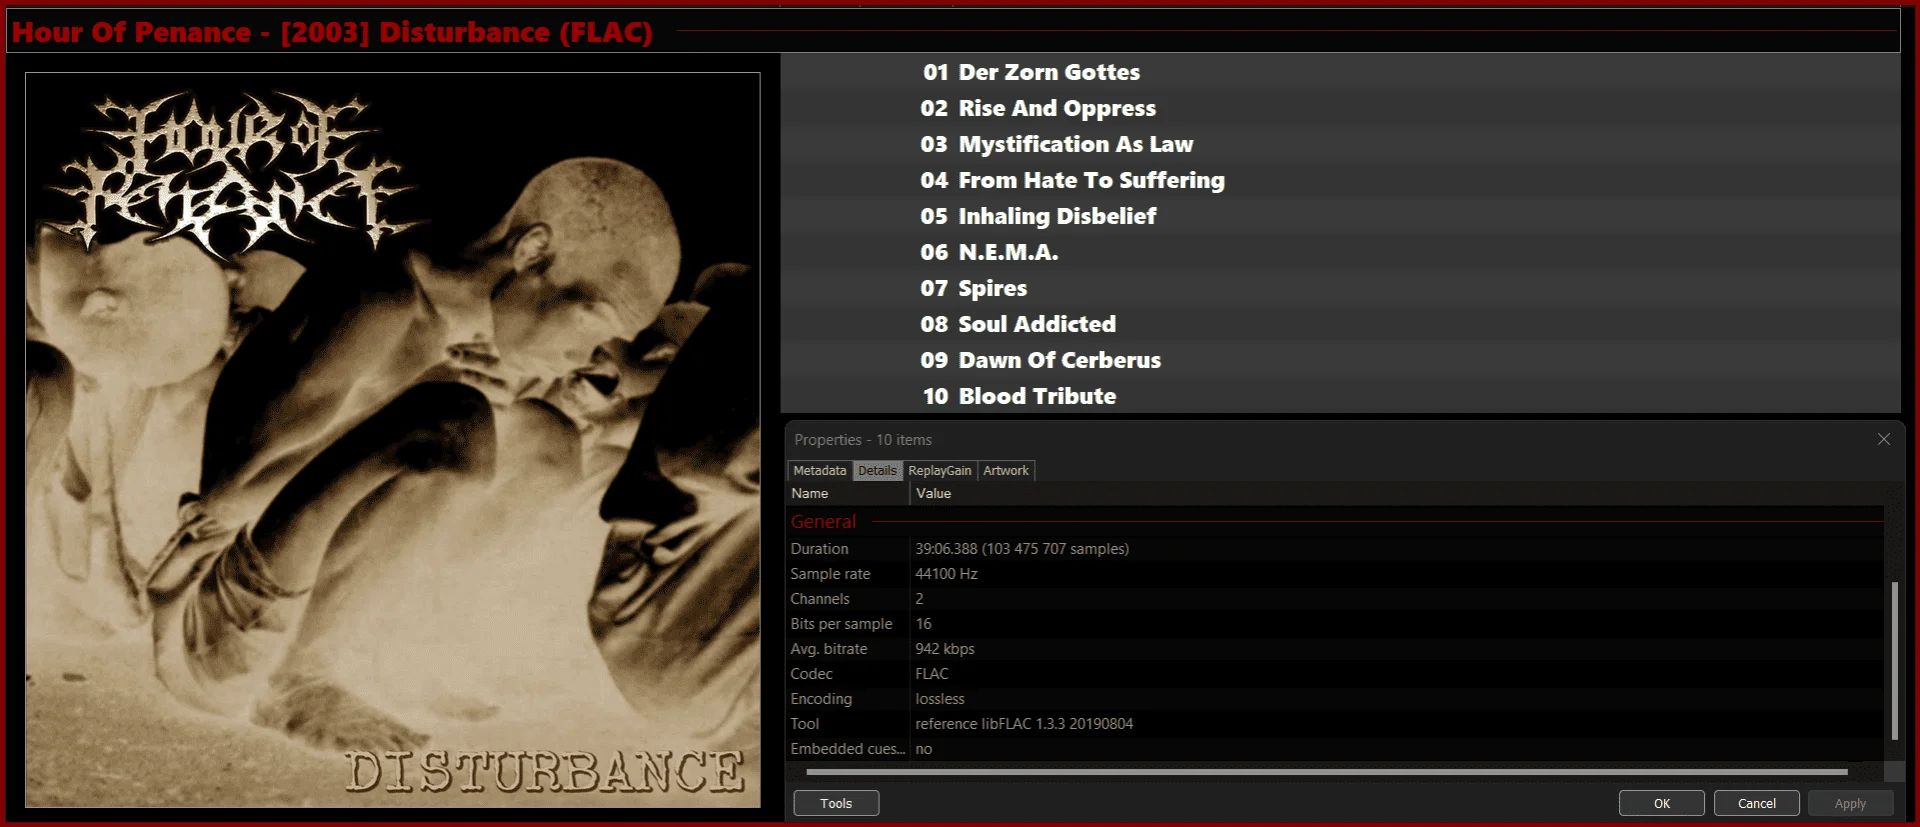Click the horizontal scrollbar in Properties list
This screenshot has width=1920, height=827.
pyautogui.click(x=1326, y=772)
